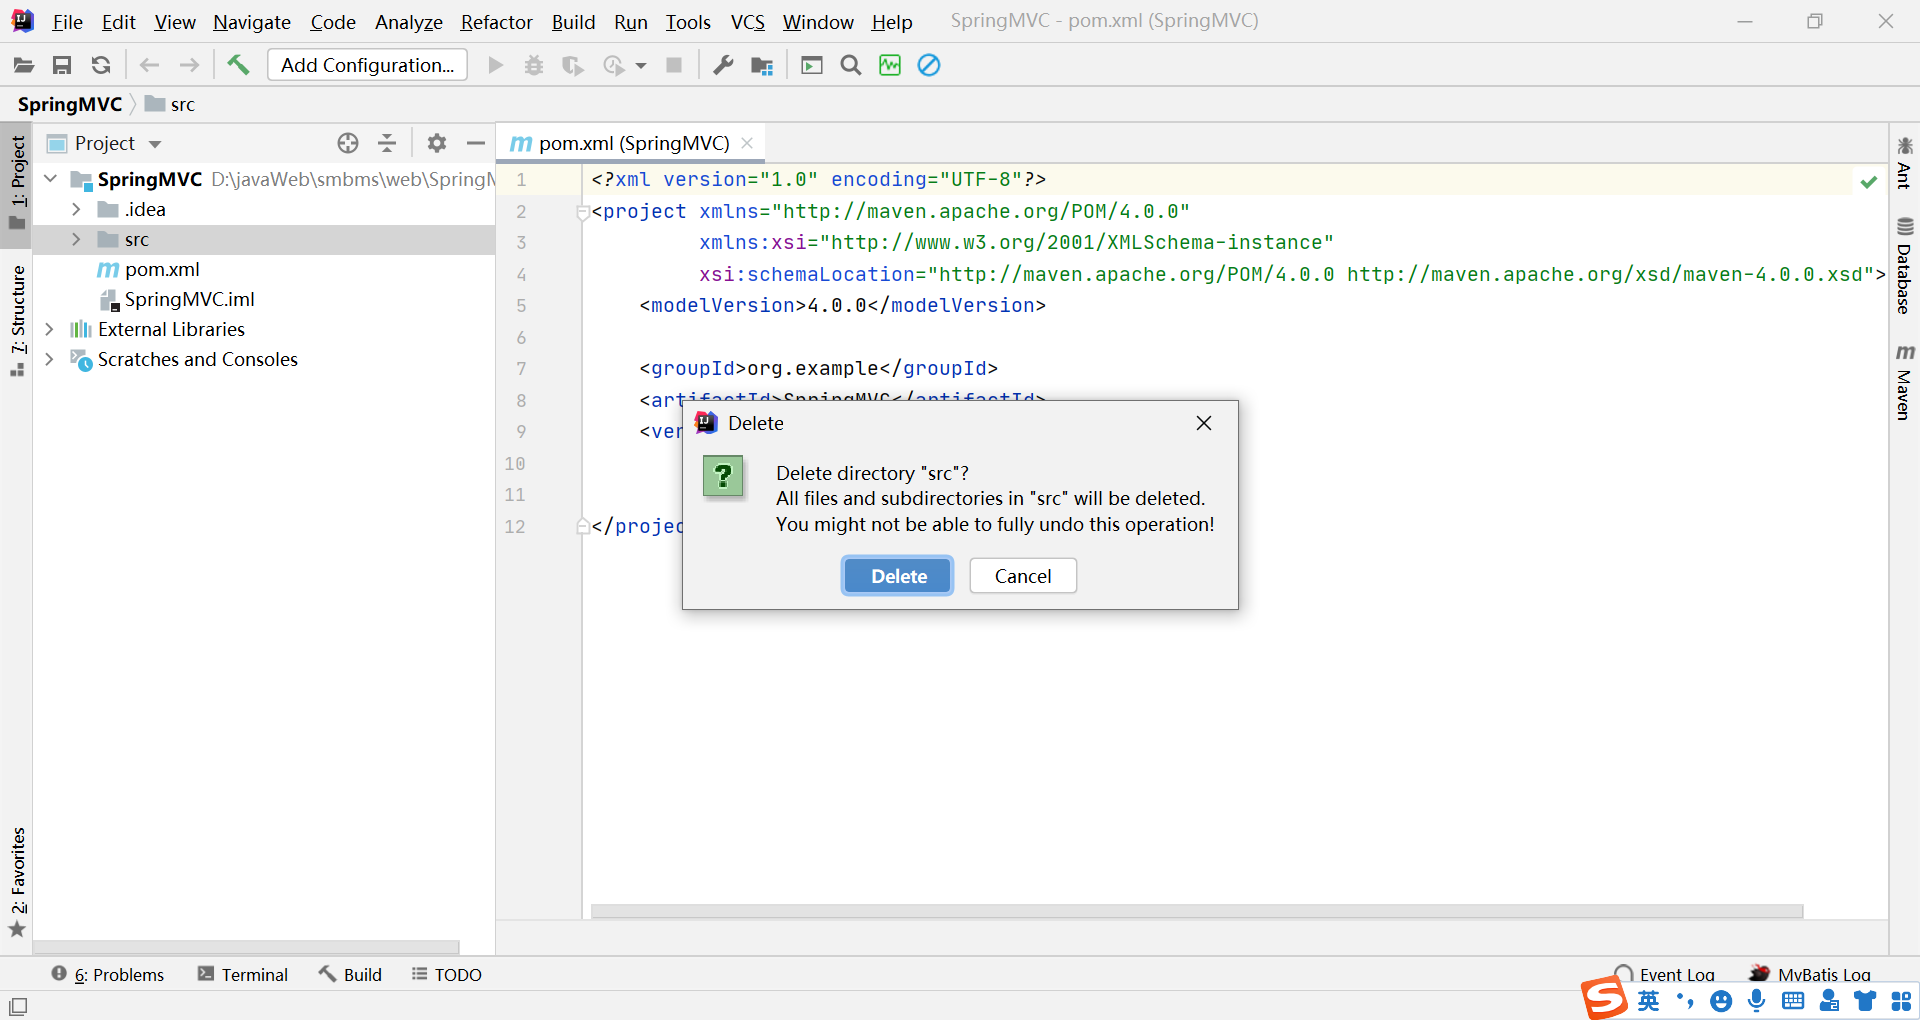Click the editor horizontal scrollbar

(1196, 911)
